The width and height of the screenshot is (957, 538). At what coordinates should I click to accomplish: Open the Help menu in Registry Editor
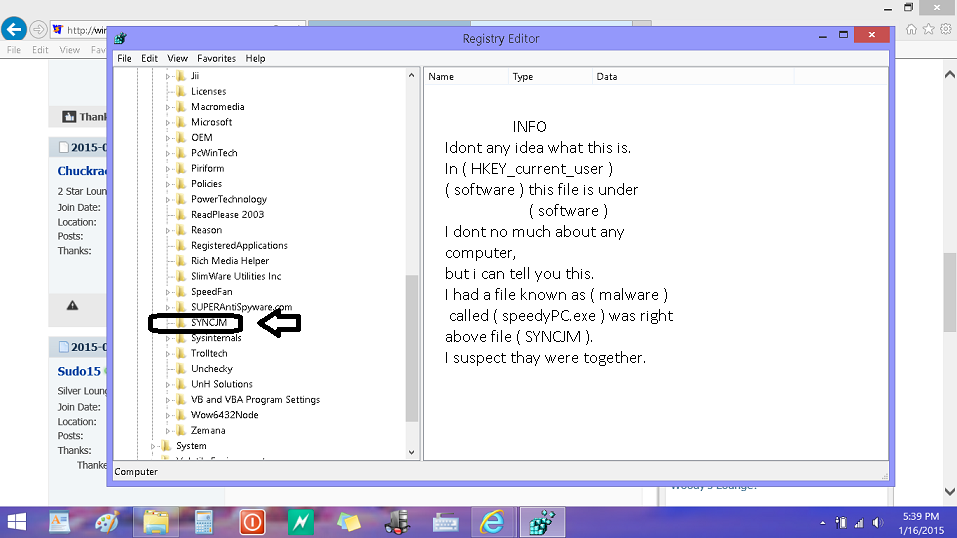point(255,59)
